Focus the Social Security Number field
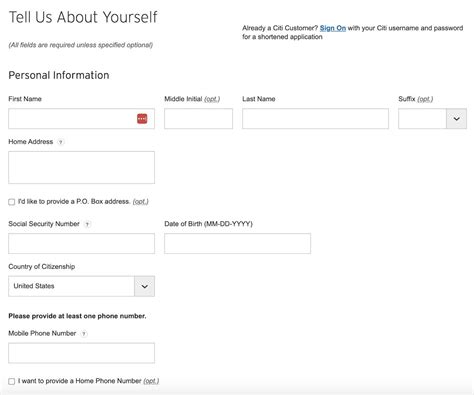This screenshot has width=474, height=395. coord(81,244)
